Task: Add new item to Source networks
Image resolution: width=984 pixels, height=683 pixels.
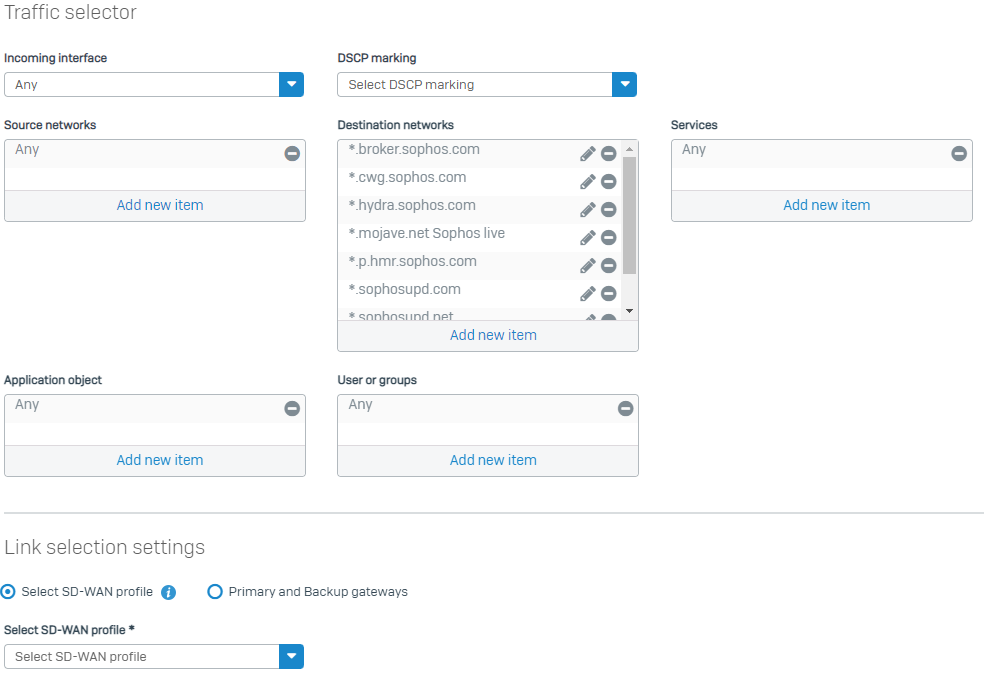Action: pyautogui.click(x=160, y=205)
